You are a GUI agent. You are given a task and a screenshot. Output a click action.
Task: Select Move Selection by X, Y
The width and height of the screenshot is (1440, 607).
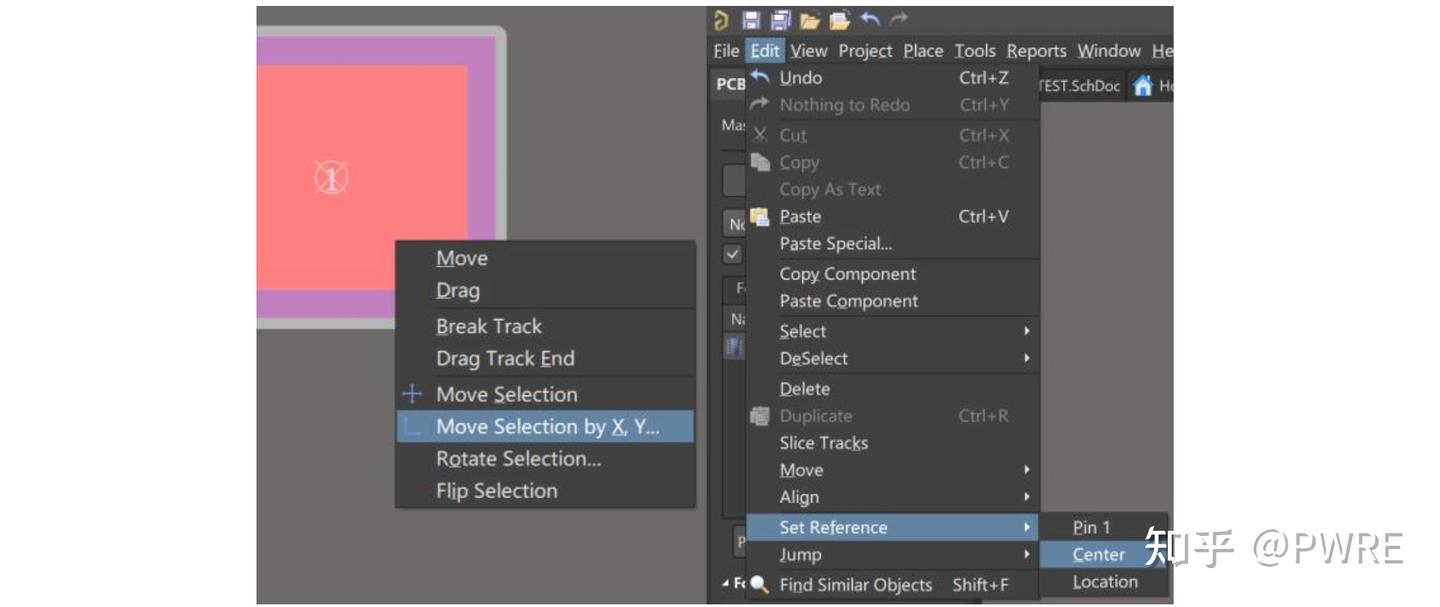pos(547,427)
